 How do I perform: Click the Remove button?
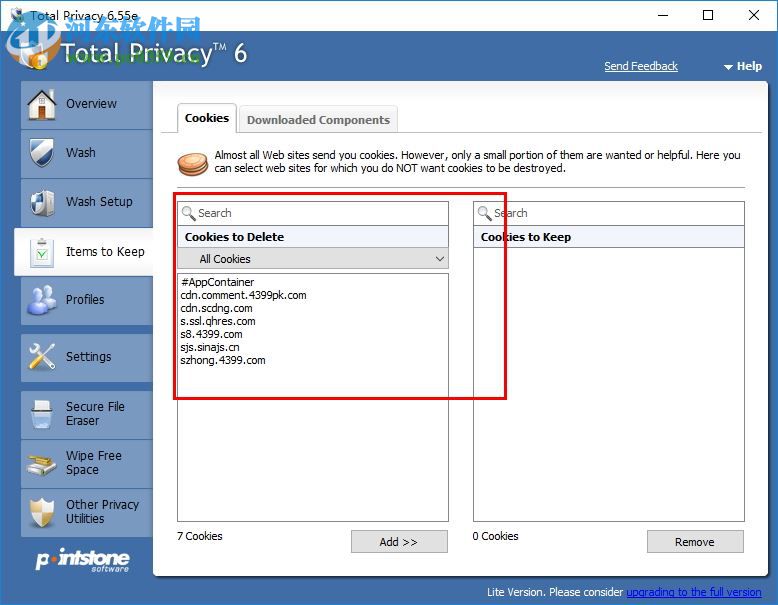pyautogui.click(x=695, y=541)
